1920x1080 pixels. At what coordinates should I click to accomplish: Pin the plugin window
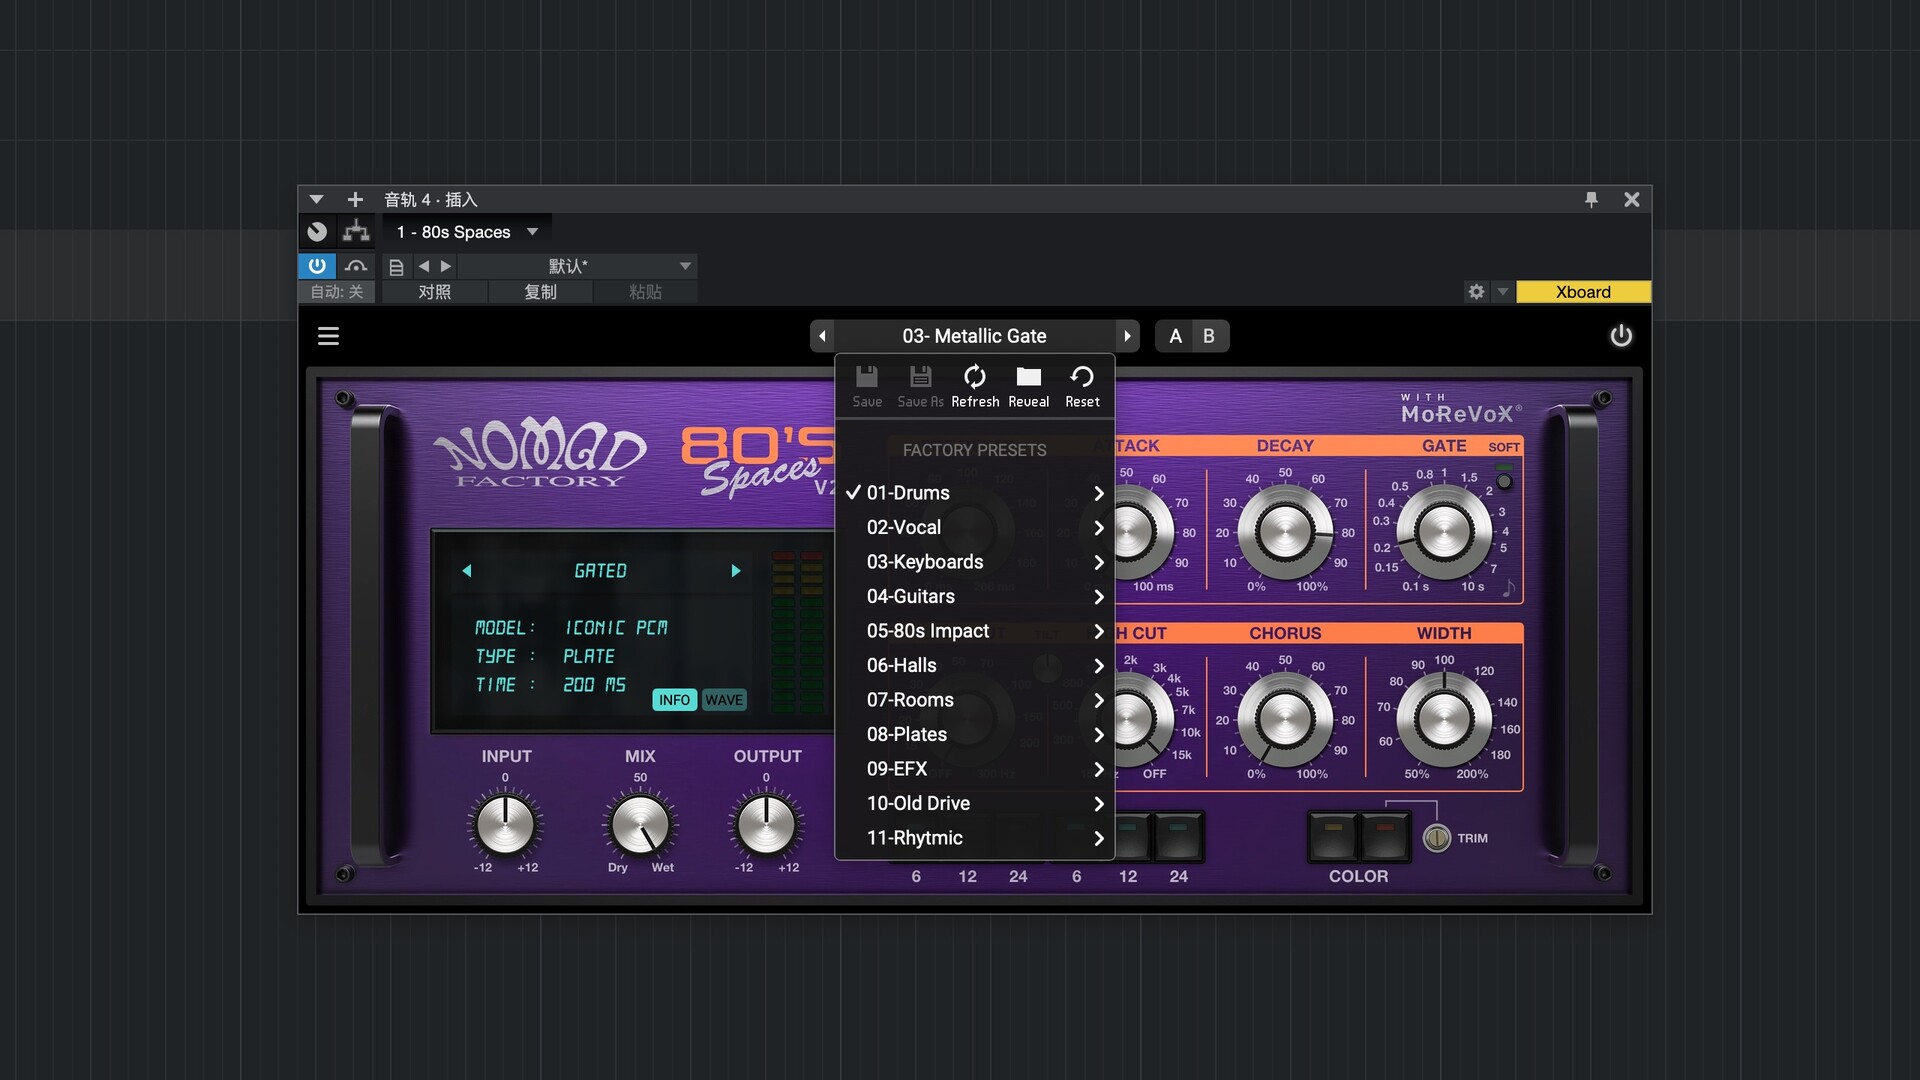[x=1591, y=200]
